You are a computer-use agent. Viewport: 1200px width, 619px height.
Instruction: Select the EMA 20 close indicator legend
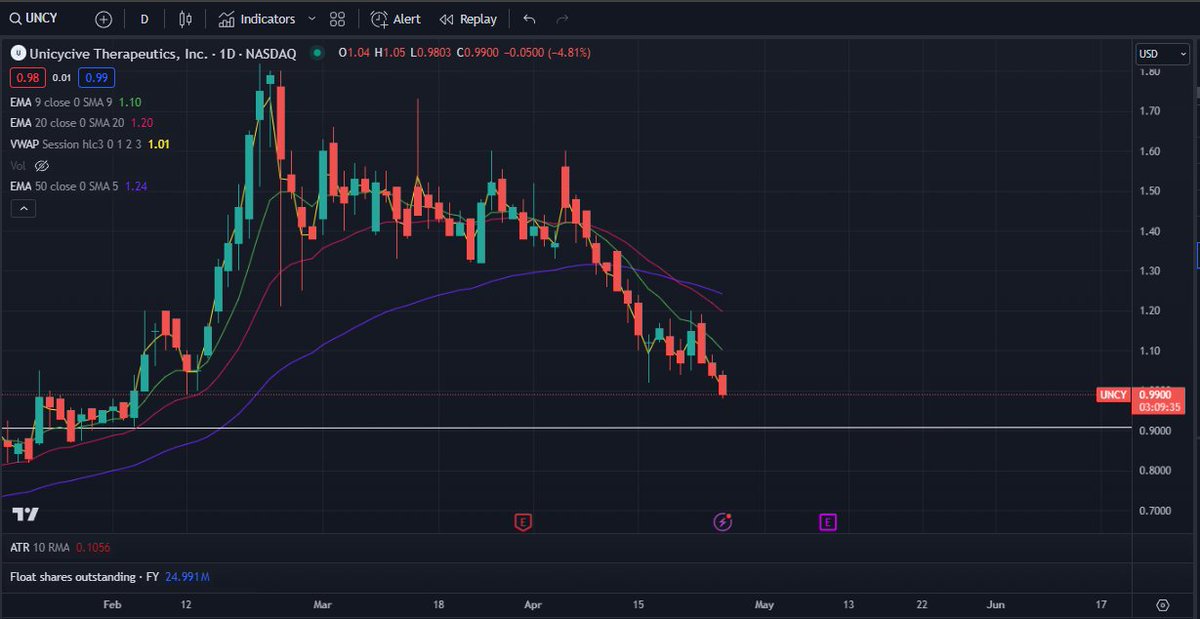65,123
